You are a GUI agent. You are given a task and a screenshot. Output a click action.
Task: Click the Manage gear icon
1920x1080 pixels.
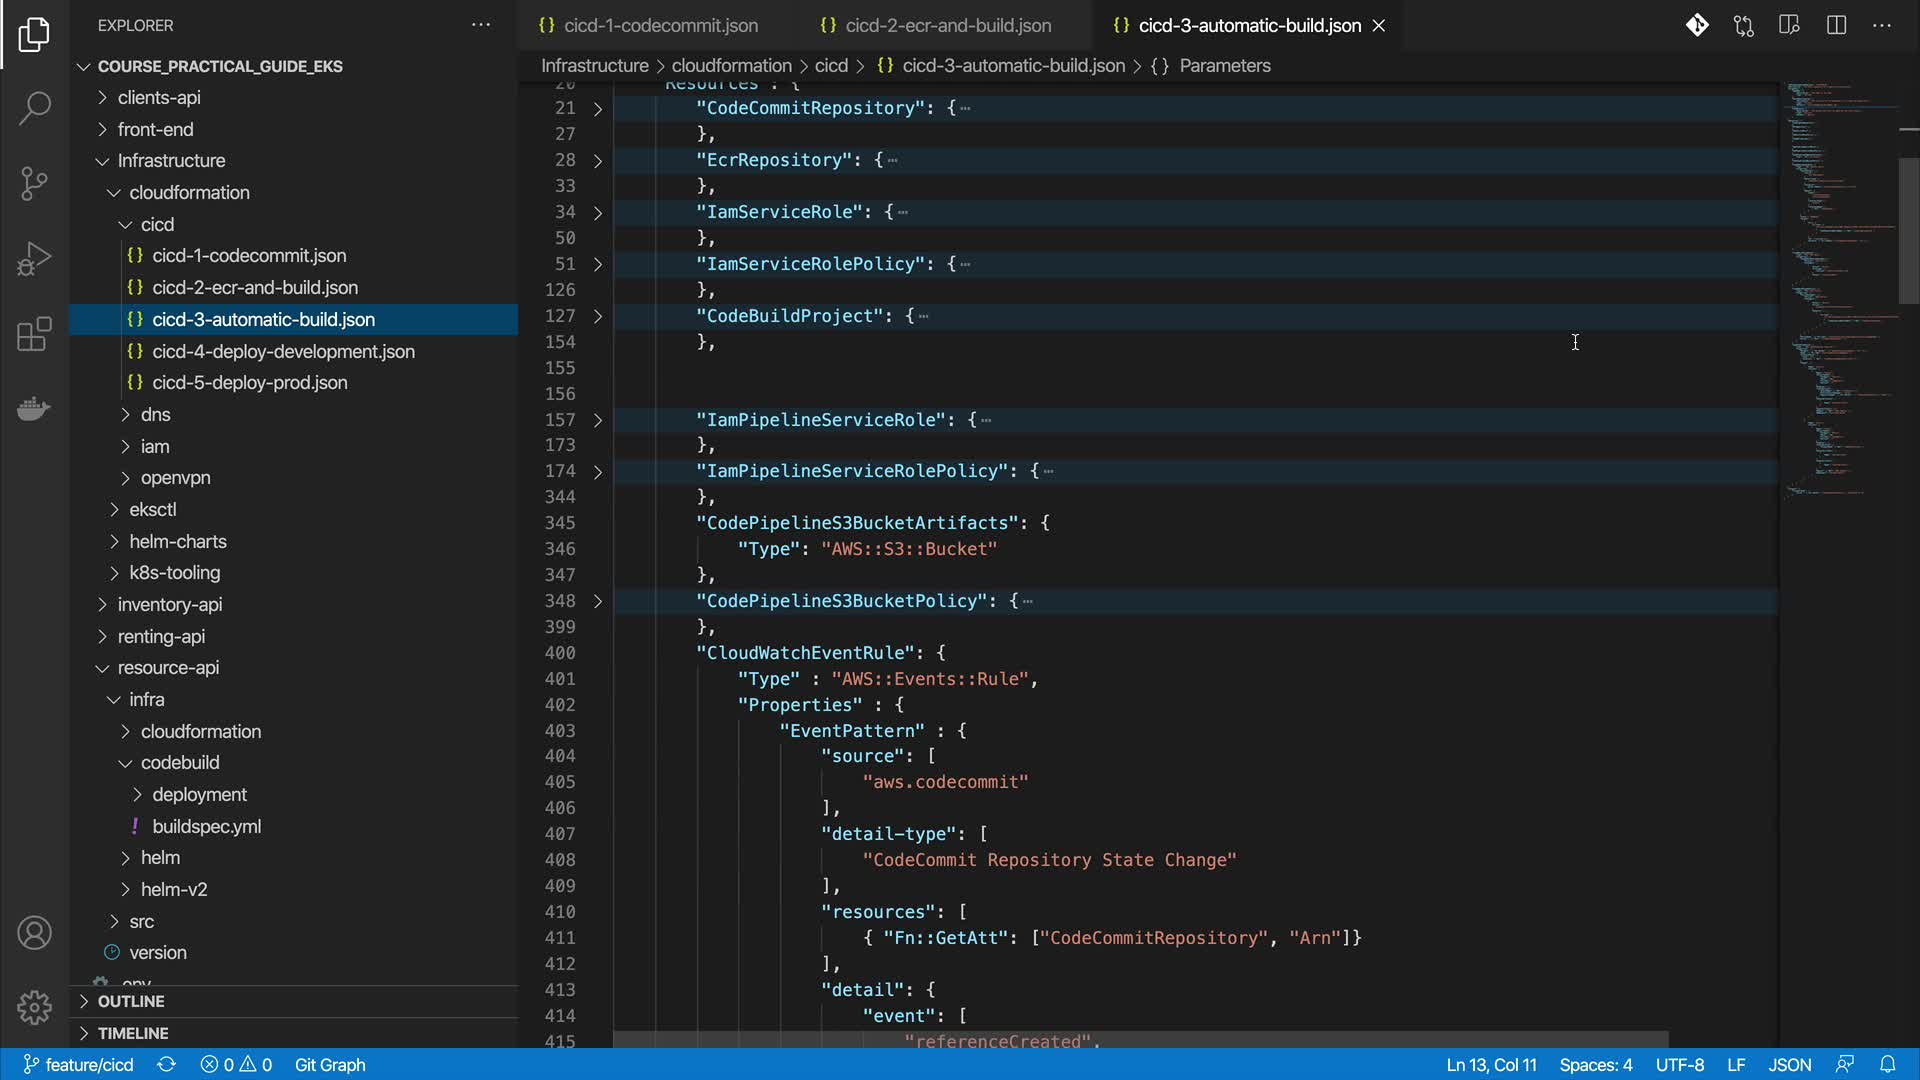(34, 1007)
